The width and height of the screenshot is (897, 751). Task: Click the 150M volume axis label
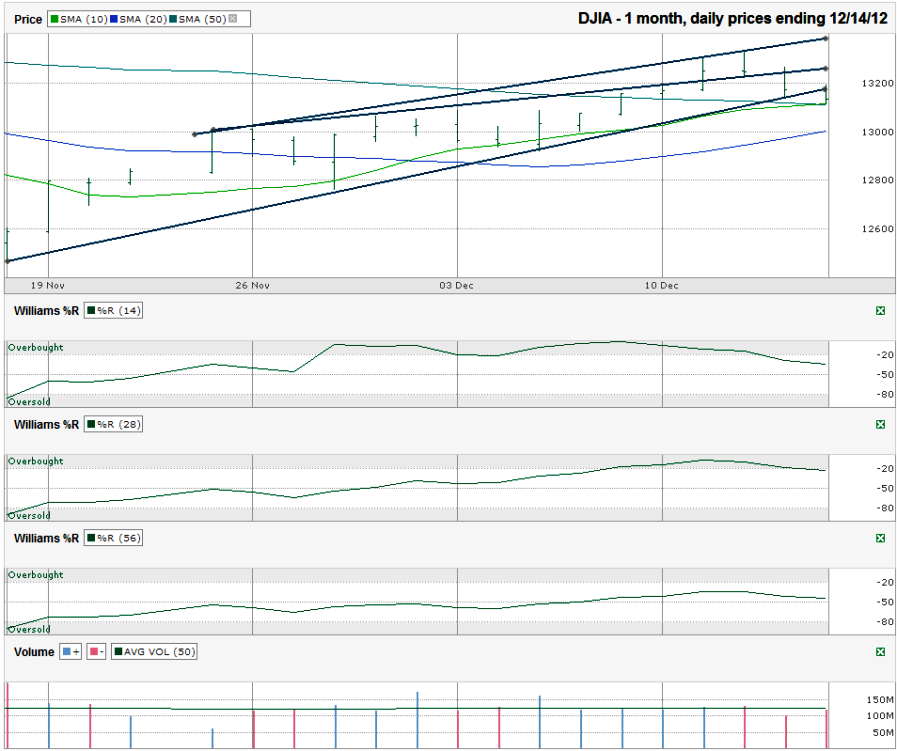880,700
